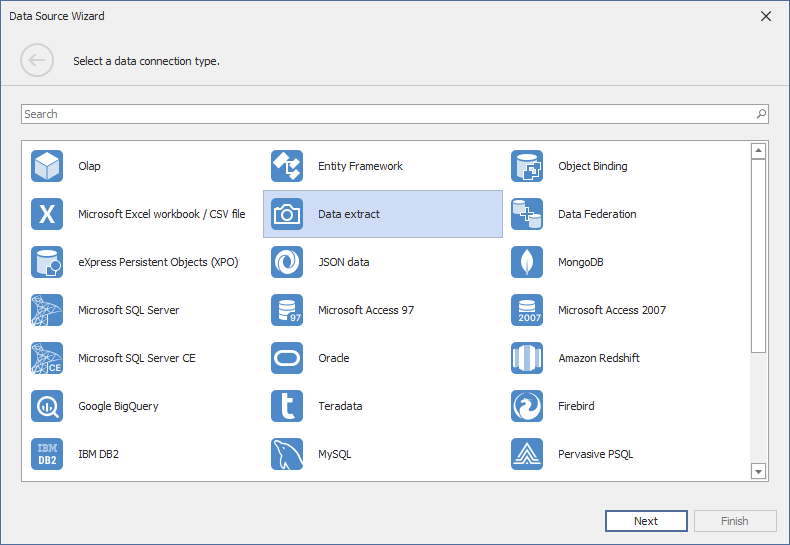Image resolution: width=790 pixels, height=545 pixels.
Task: Close the Data Source Wizard
Action: point(766,16)
